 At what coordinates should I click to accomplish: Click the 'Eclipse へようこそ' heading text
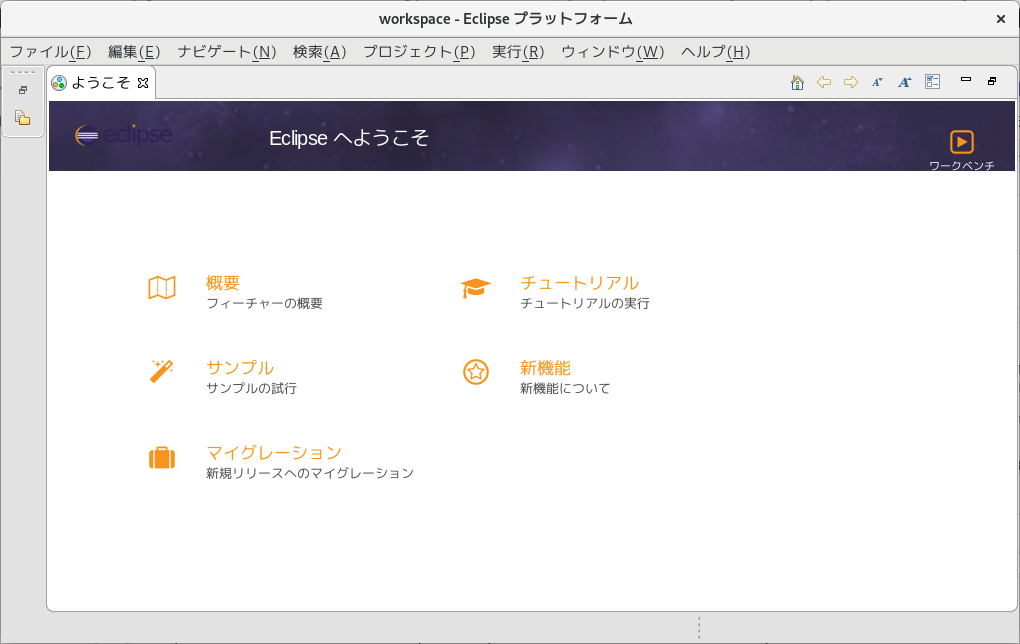pyautogui.click(x=349, y=138)
